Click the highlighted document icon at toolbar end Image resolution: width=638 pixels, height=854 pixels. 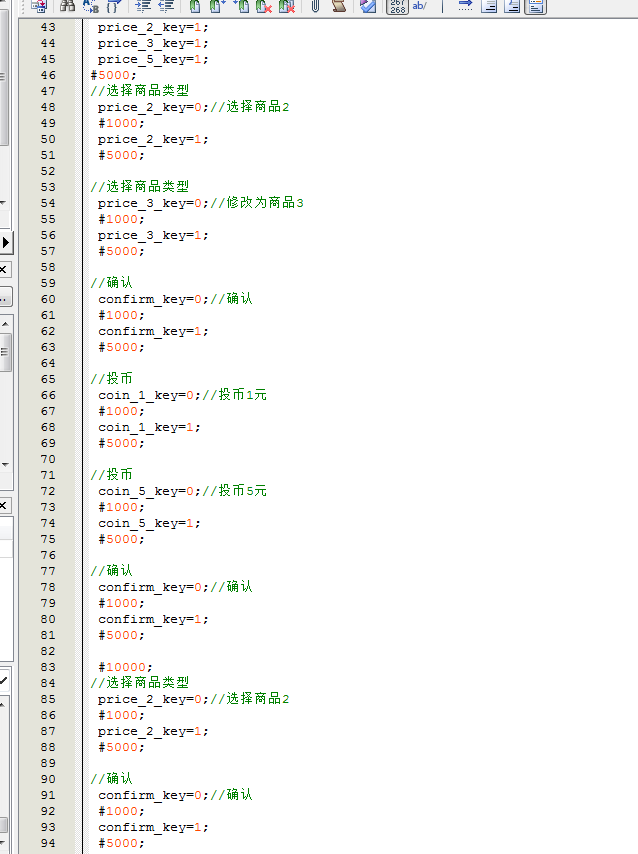[x=536, y=7]
